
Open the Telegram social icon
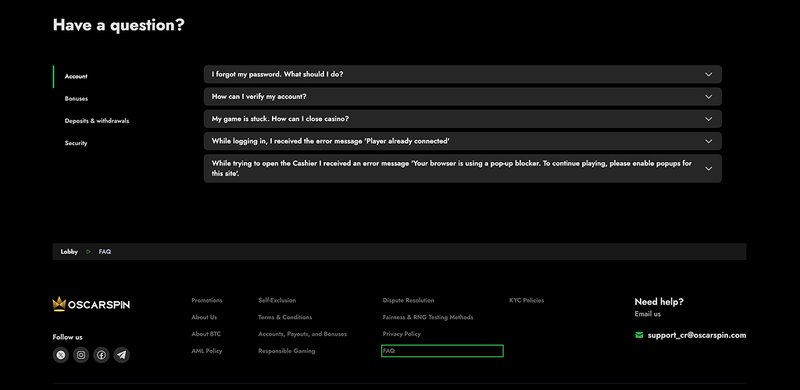121,355
